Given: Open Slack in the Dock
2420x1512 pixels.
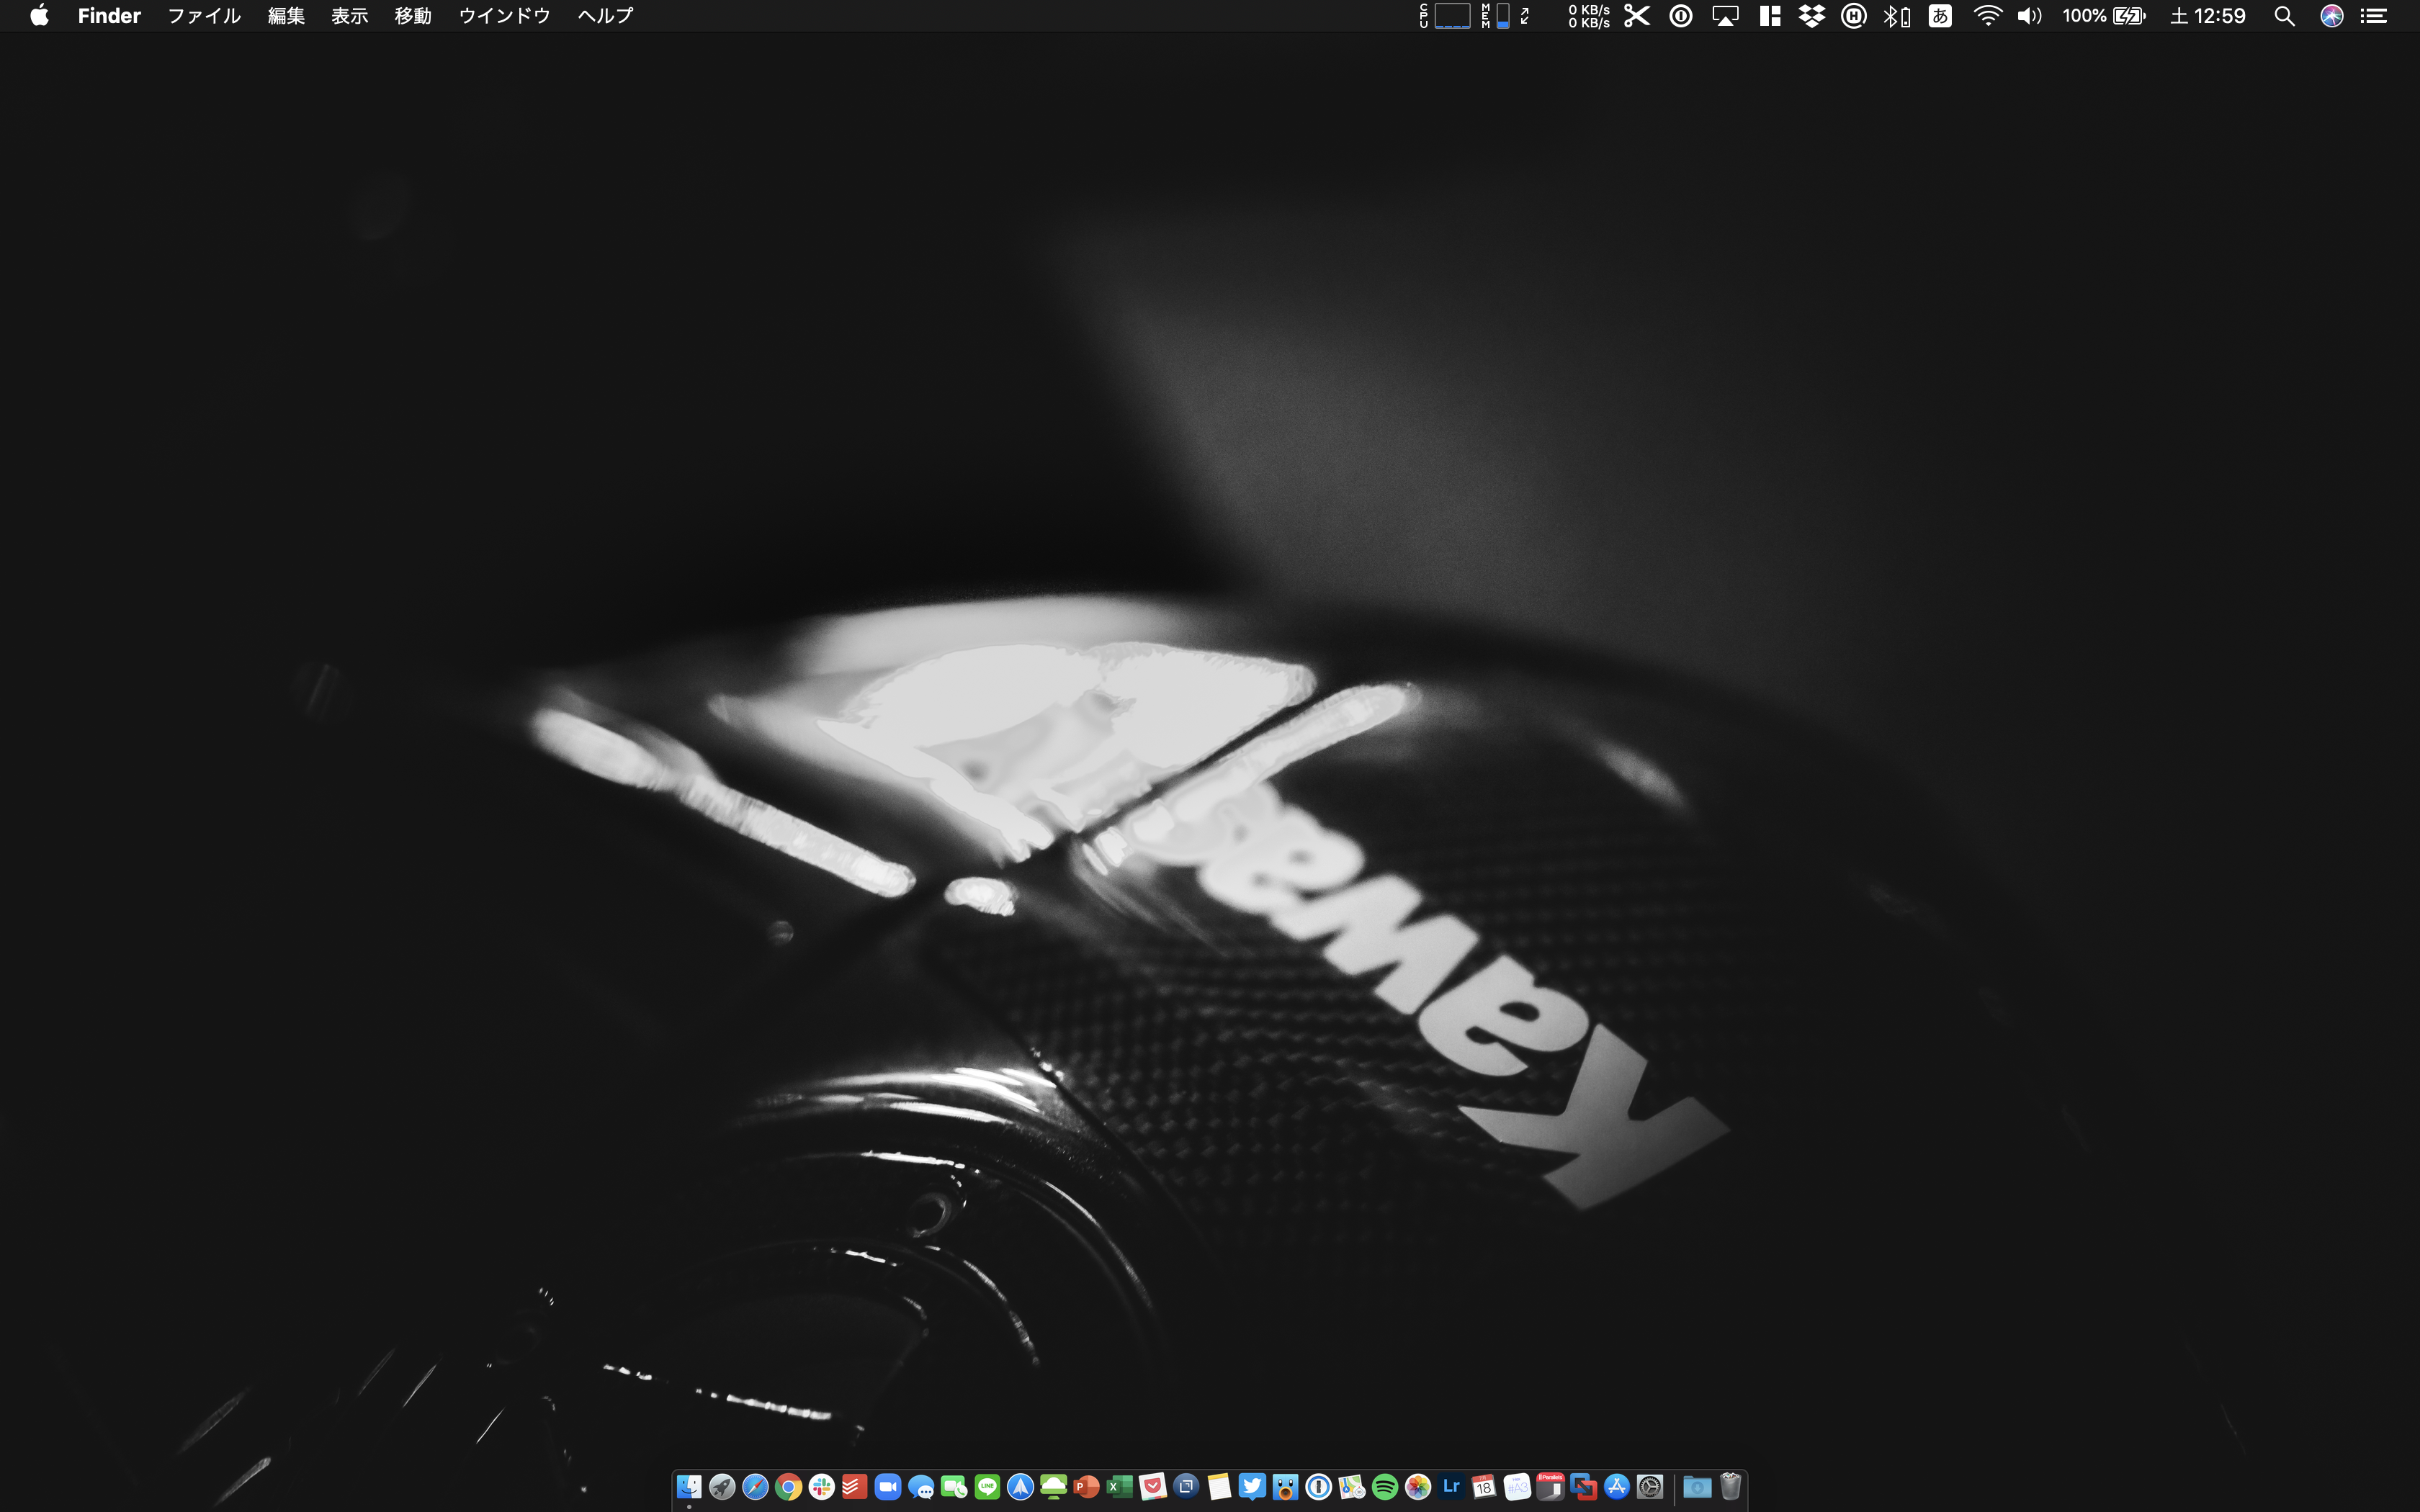Looking at the screenshot, I should coord(821,1487).
